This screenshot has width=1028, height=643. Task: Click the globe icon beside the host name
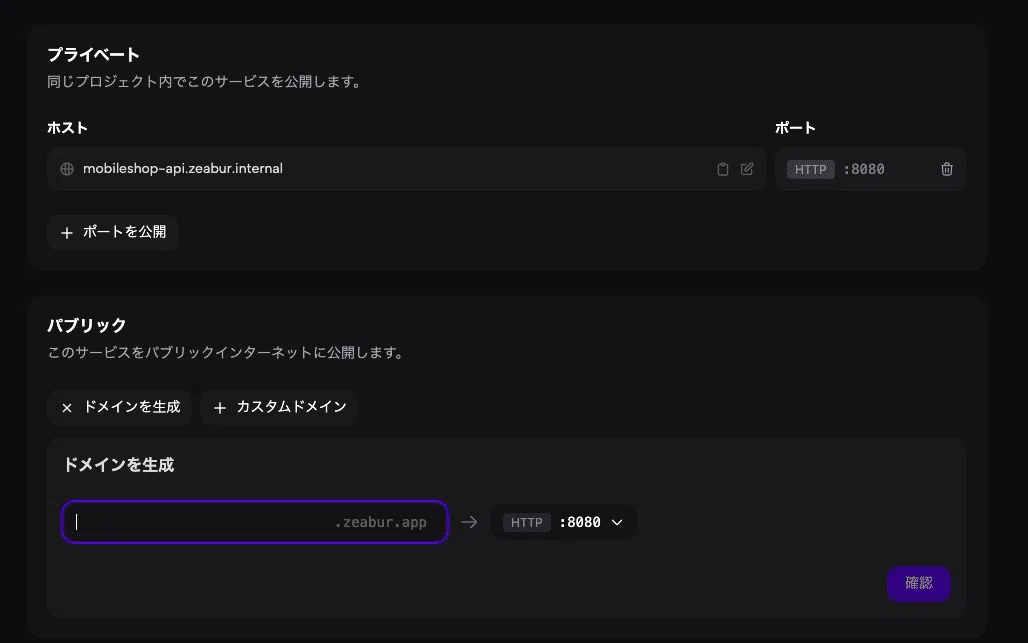coord(67,169)
